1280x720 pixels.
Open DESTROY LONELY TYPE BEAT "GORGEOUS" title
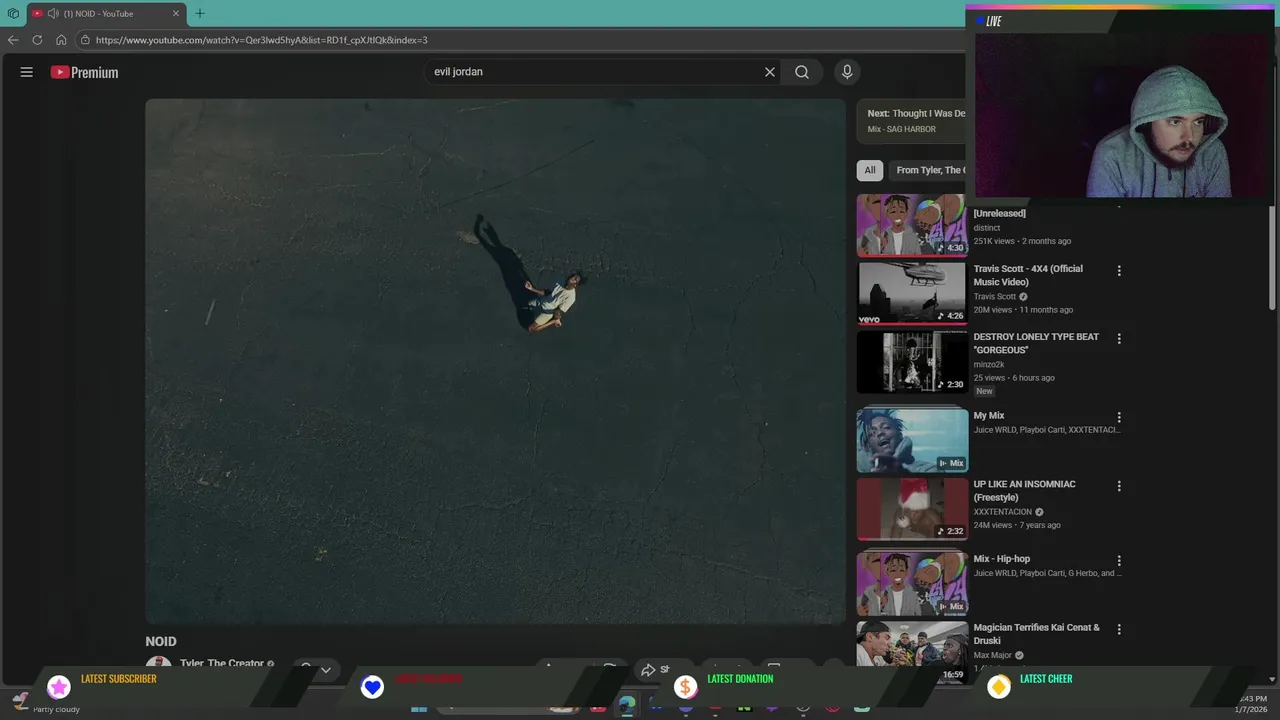[1036, 343]
